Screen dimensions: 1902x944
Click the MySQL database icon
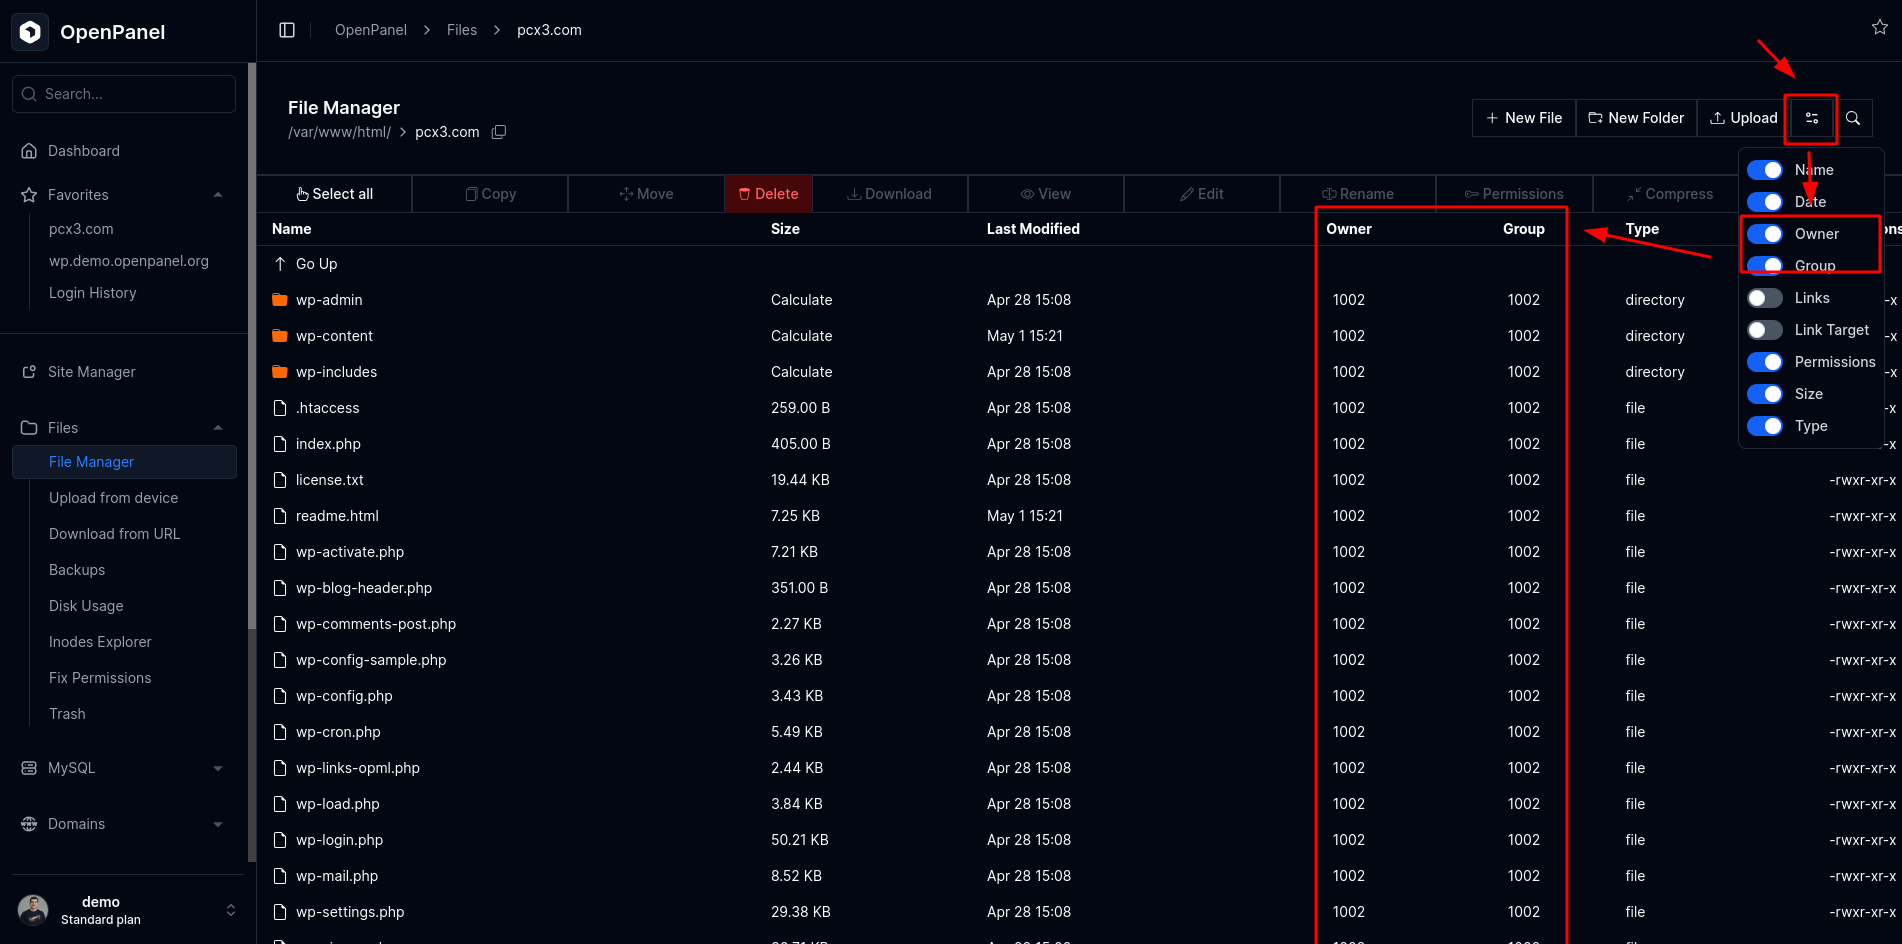tap(29, 768)
